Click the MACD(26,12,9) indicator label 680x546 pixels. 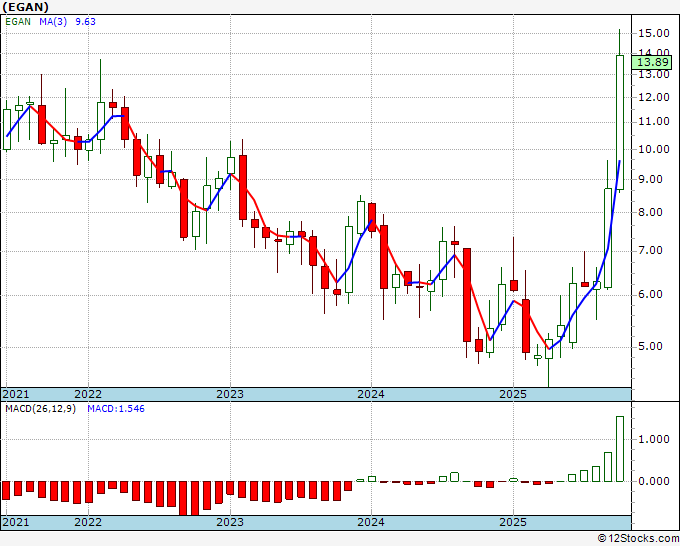(x=40, y=409)
